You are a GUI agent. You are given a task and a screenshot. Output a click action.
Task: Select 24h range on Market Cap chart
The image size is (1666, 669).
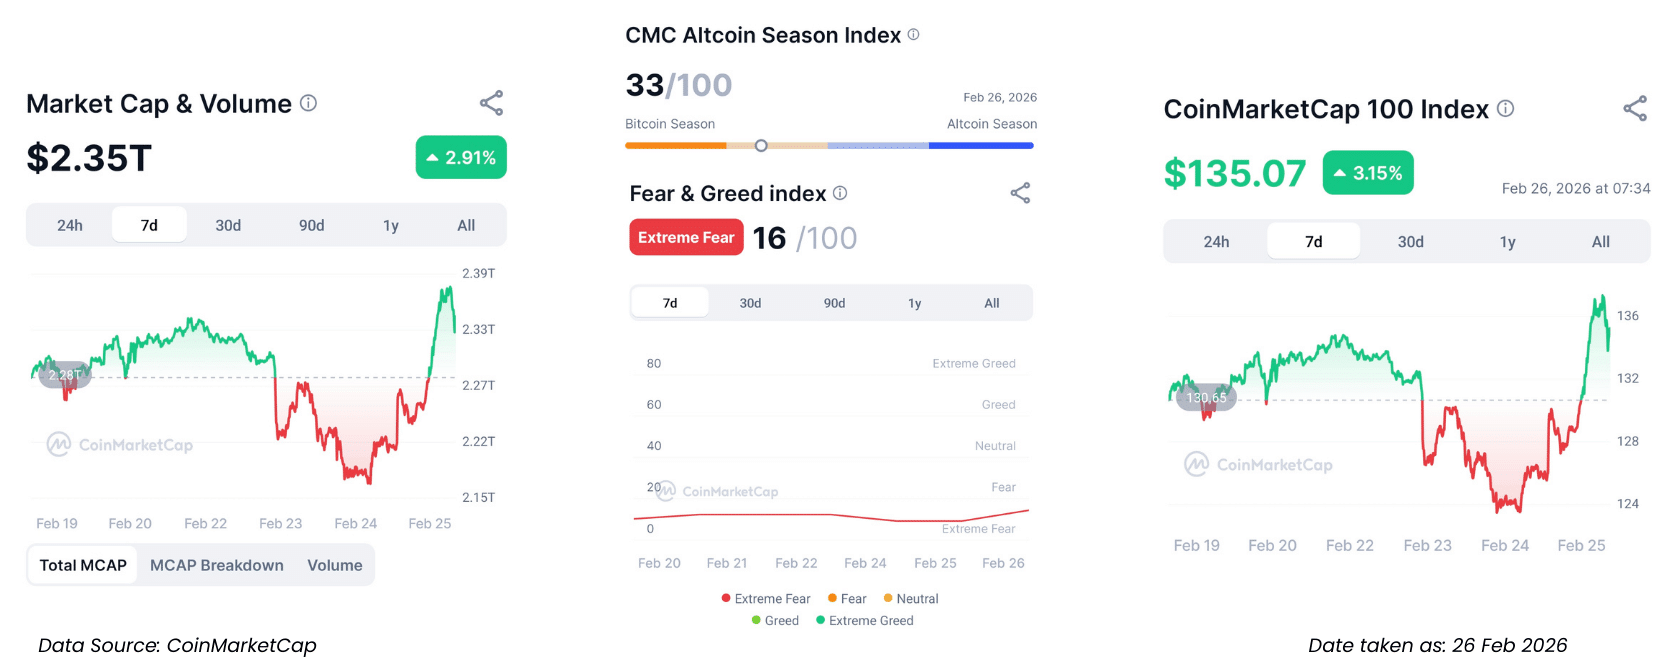(70, 225)
